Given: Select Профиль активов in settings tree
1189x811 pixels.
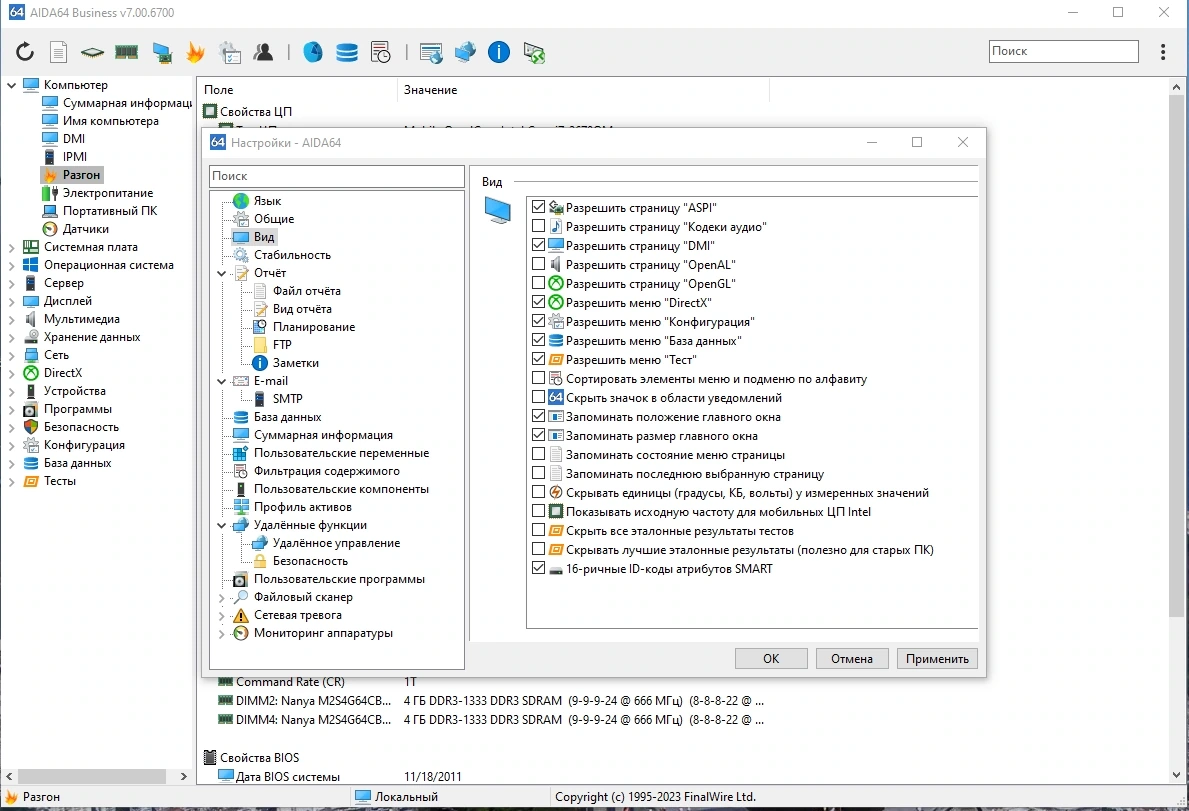Looking at the screenshot, I should pos(303,507).
